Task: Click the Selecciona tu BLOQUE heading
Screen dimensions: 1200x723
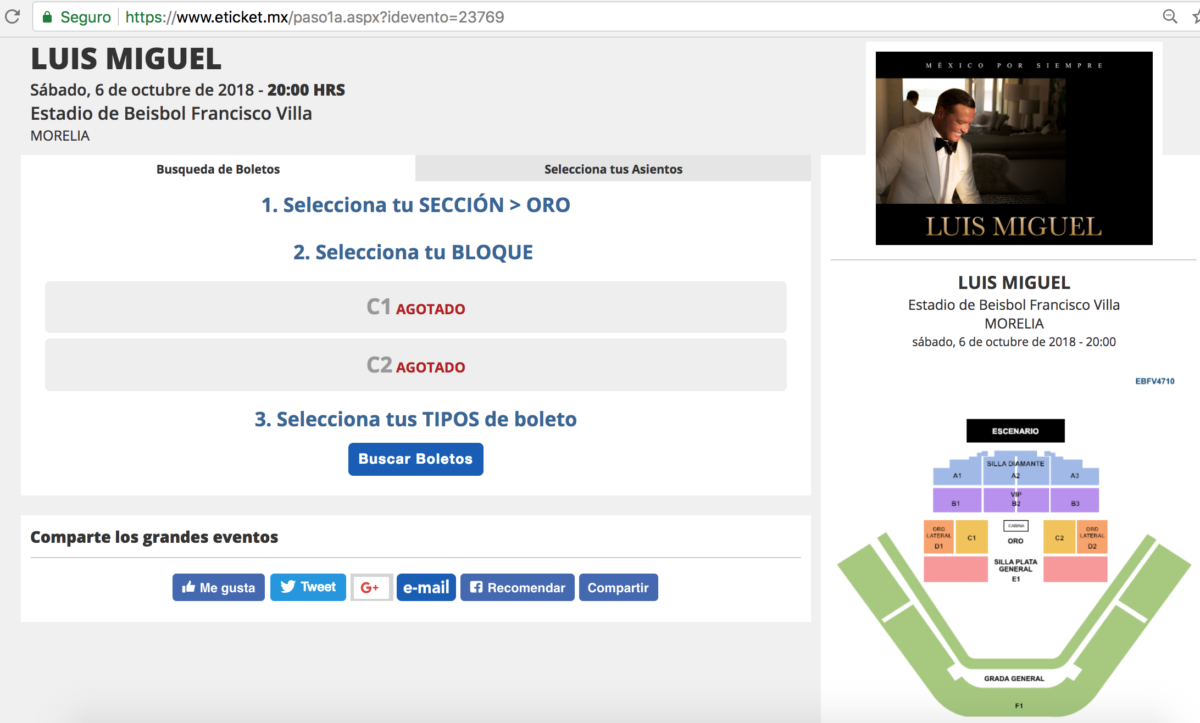Action: (413, 252)
